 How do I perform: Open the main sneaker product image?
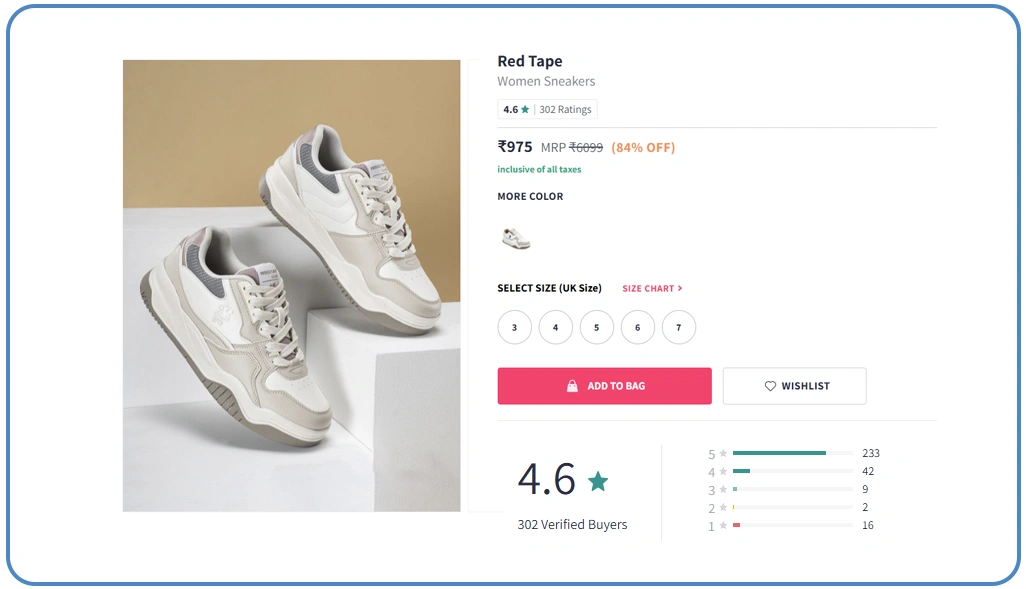tap(292, 286)
